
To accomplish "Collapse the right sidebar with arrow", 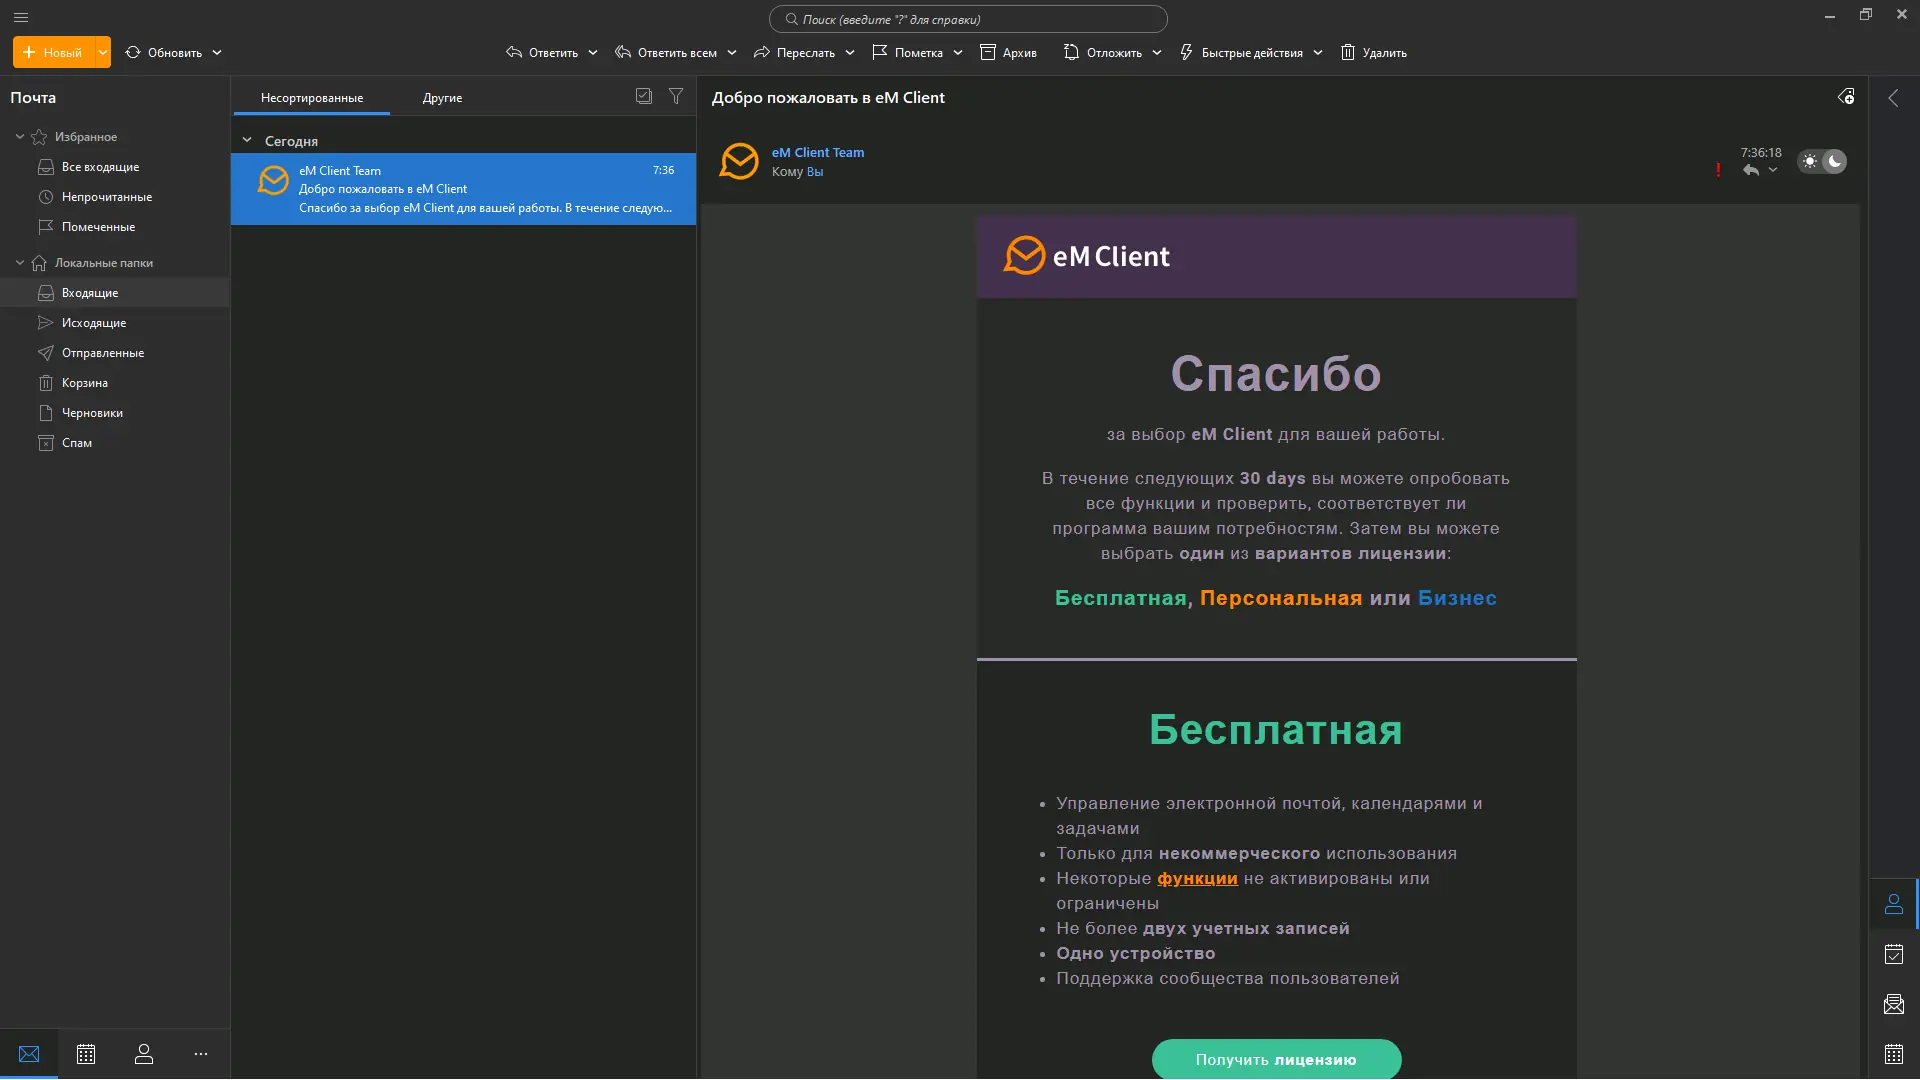I will pos(1893,98).
